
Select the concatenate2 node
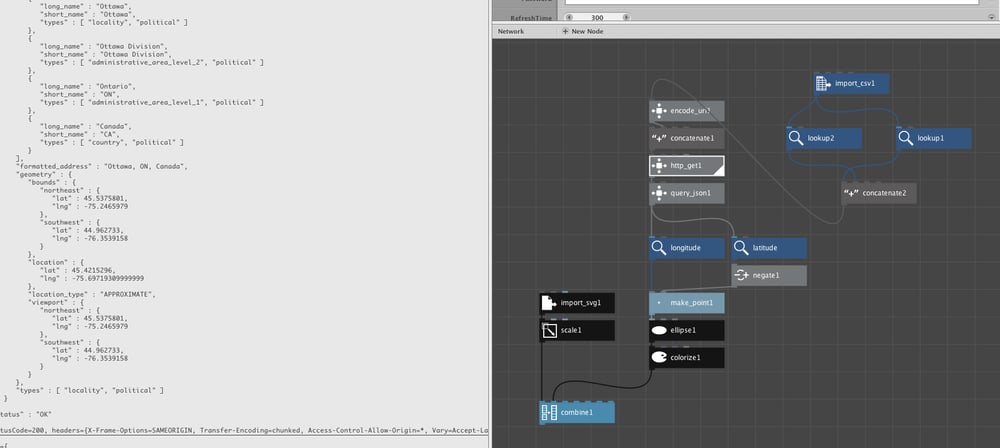(879, 193)
